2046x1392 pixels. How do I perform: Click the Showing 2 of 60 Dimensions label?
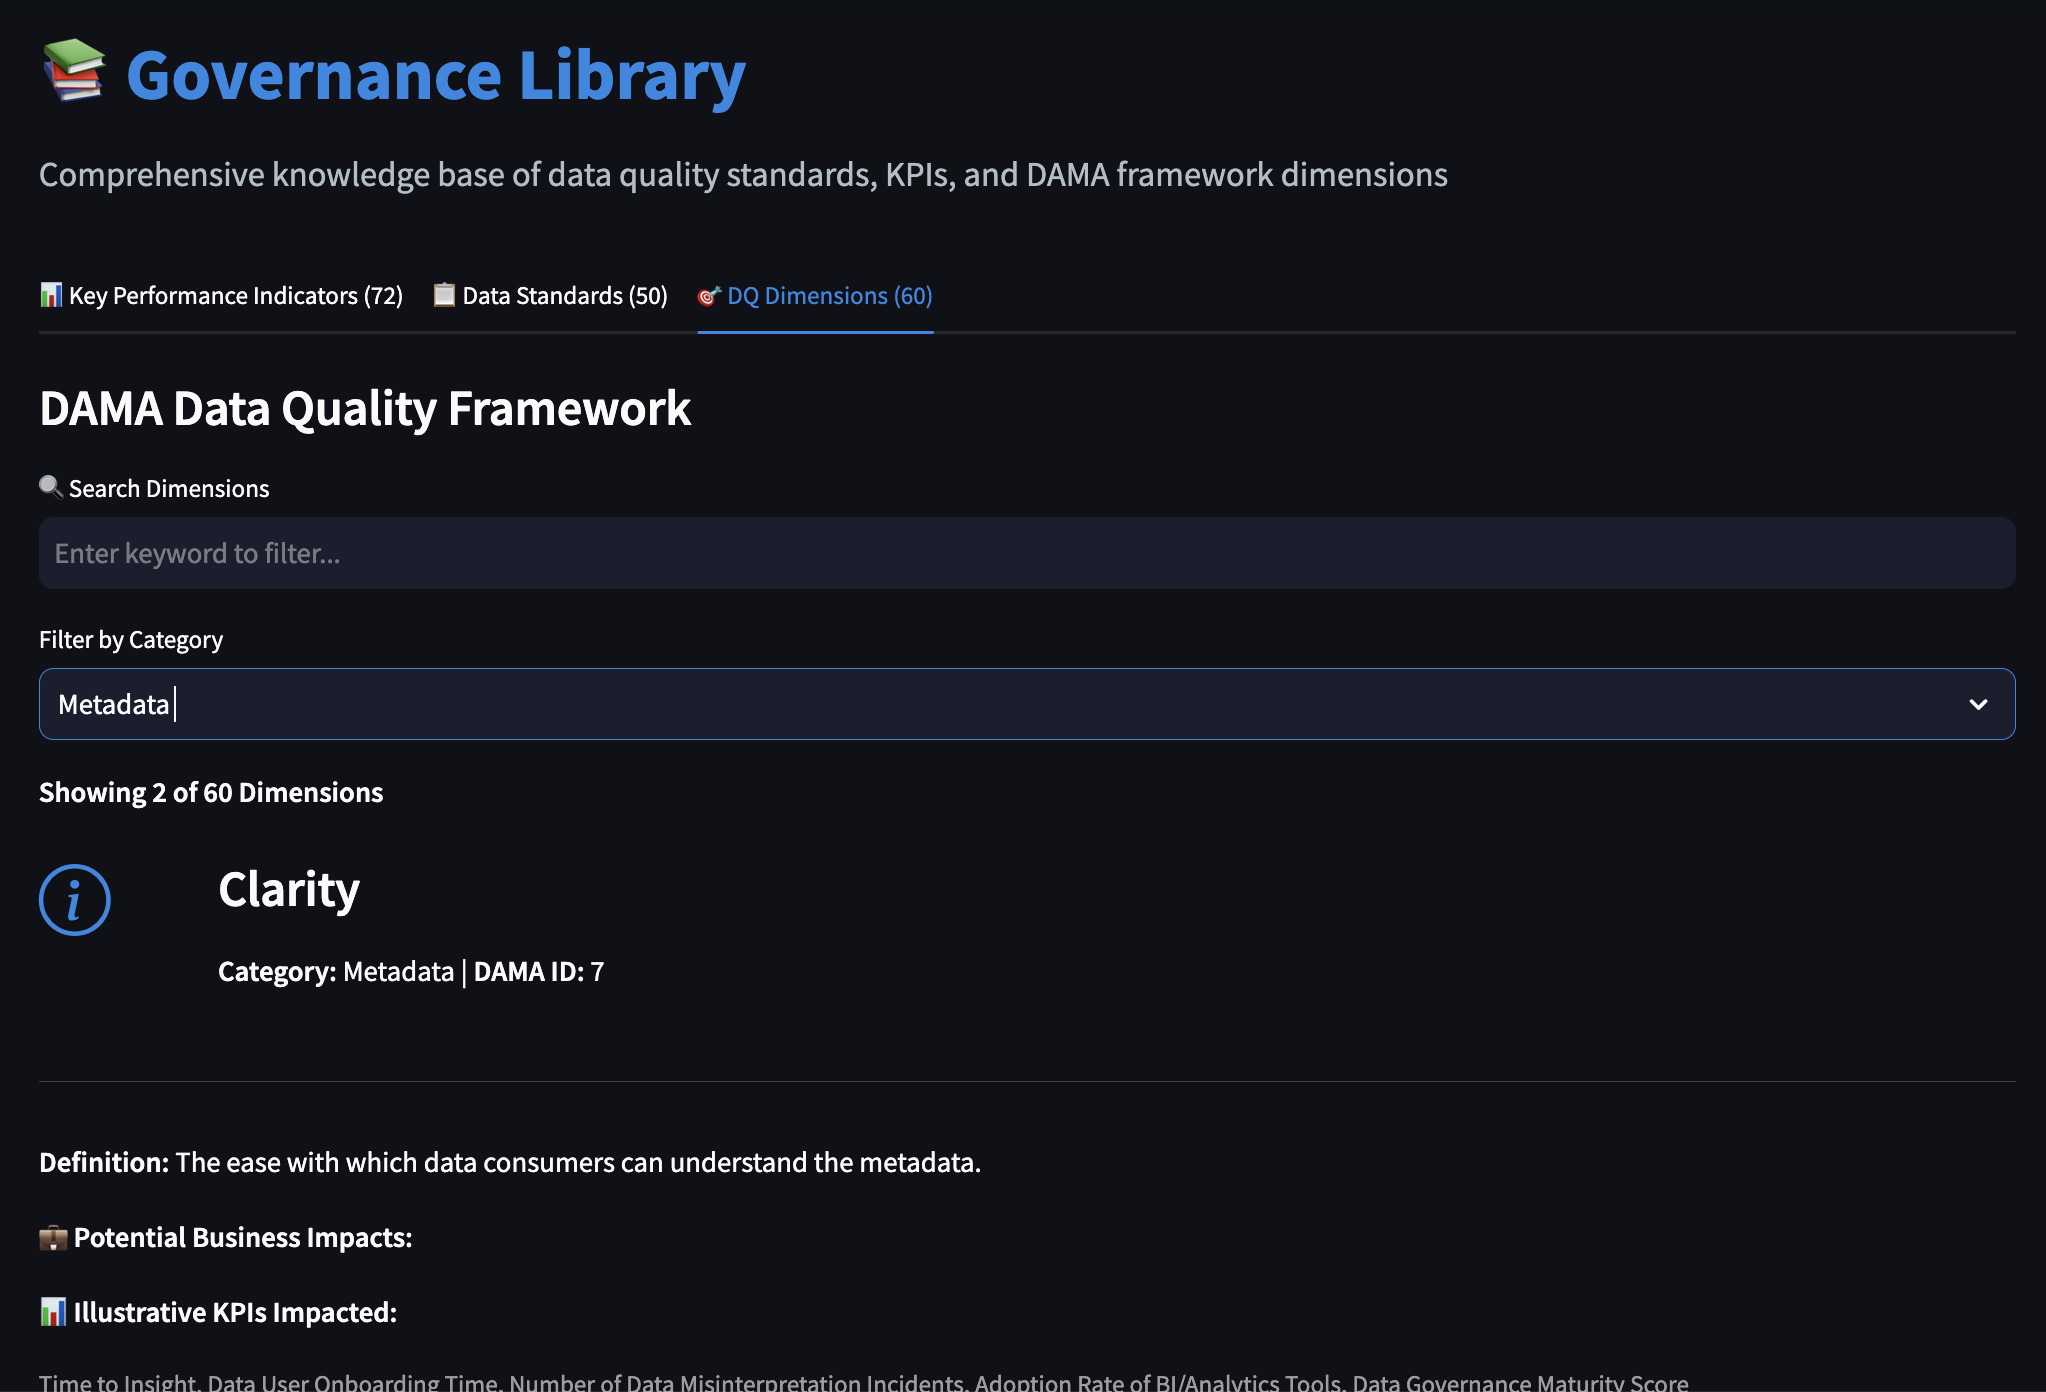pos(210,792)
